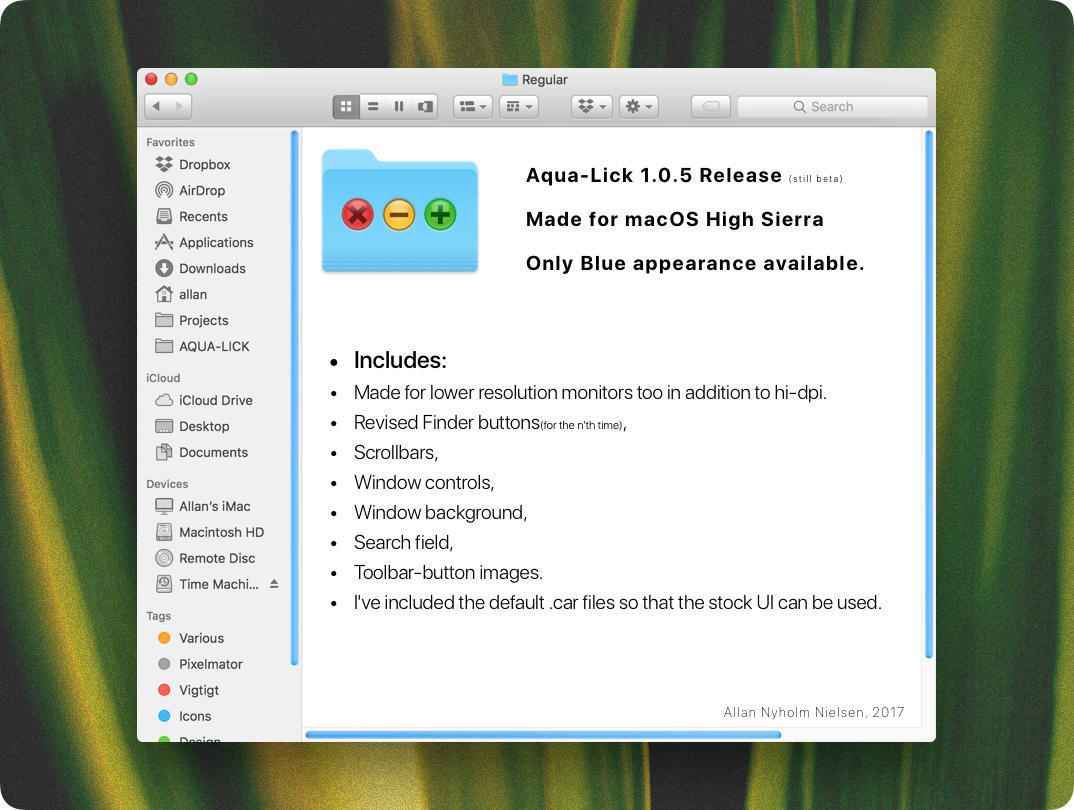Click the Devices section header

[x=167, y=483]
